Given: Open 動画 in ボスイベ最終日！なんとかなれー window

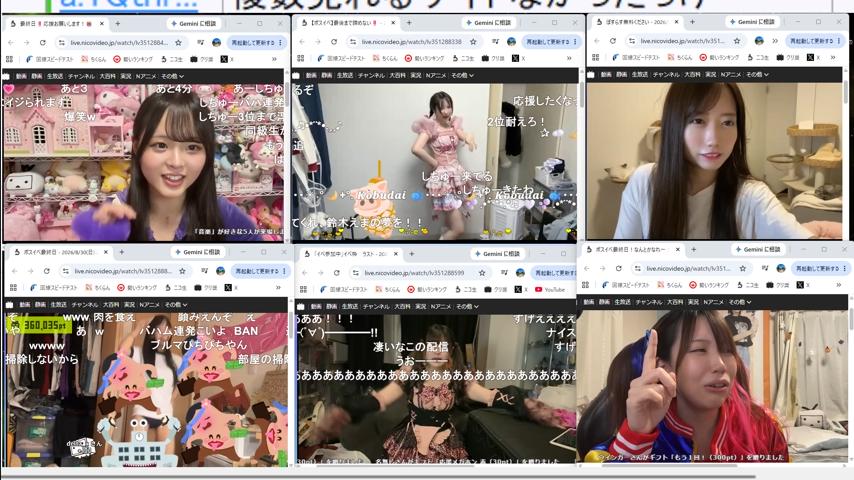Looking at the screenshot, I should click(x=588, y=302).
